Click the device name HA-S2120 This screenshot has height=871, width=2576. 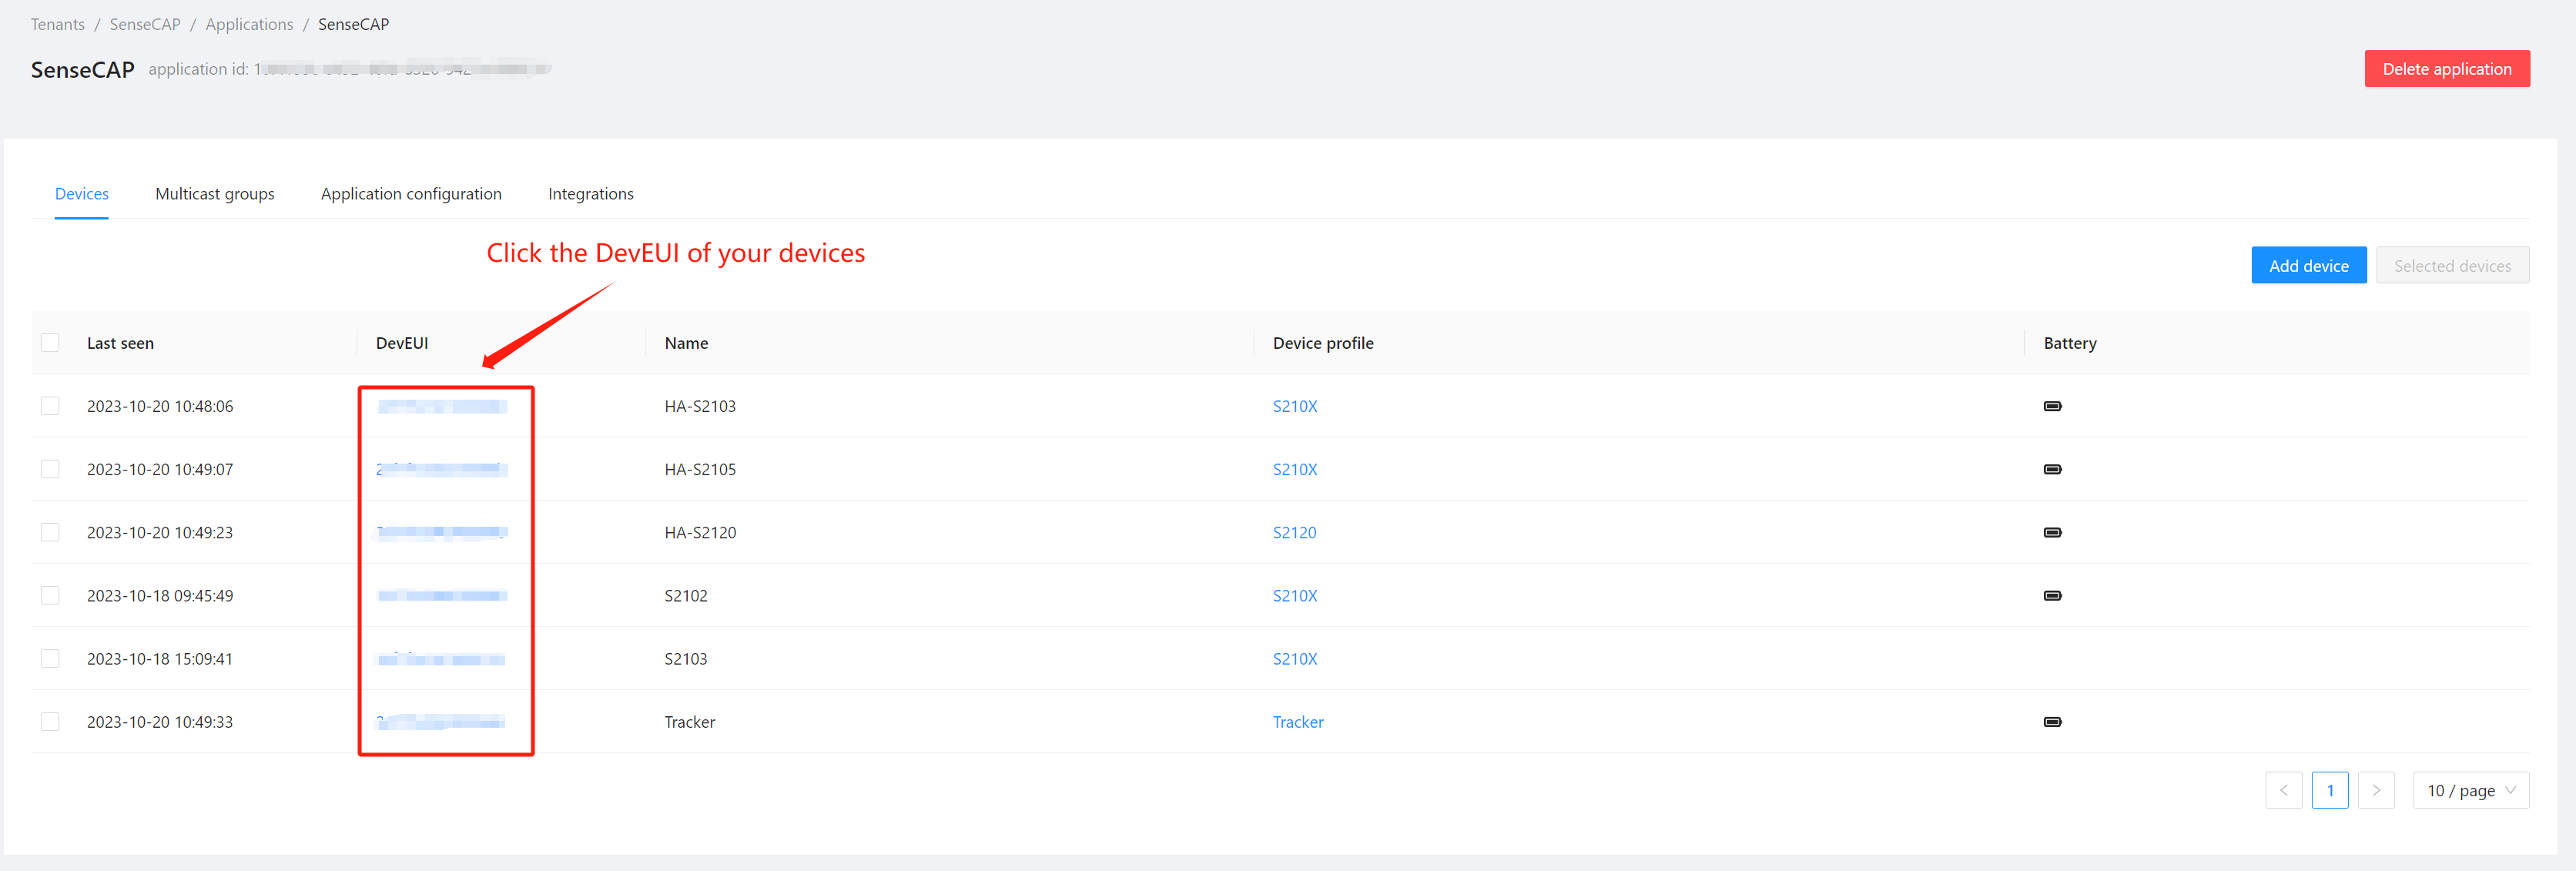(x=700, y=532)
